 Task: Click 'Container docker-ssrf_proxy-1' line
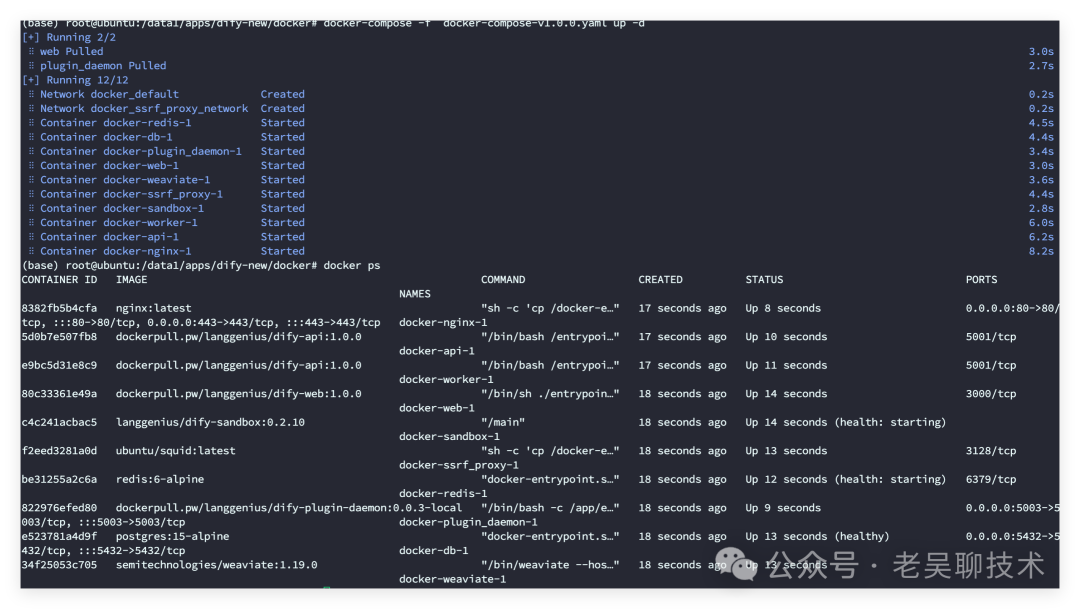pyautogui.click(x=132, y=194)
